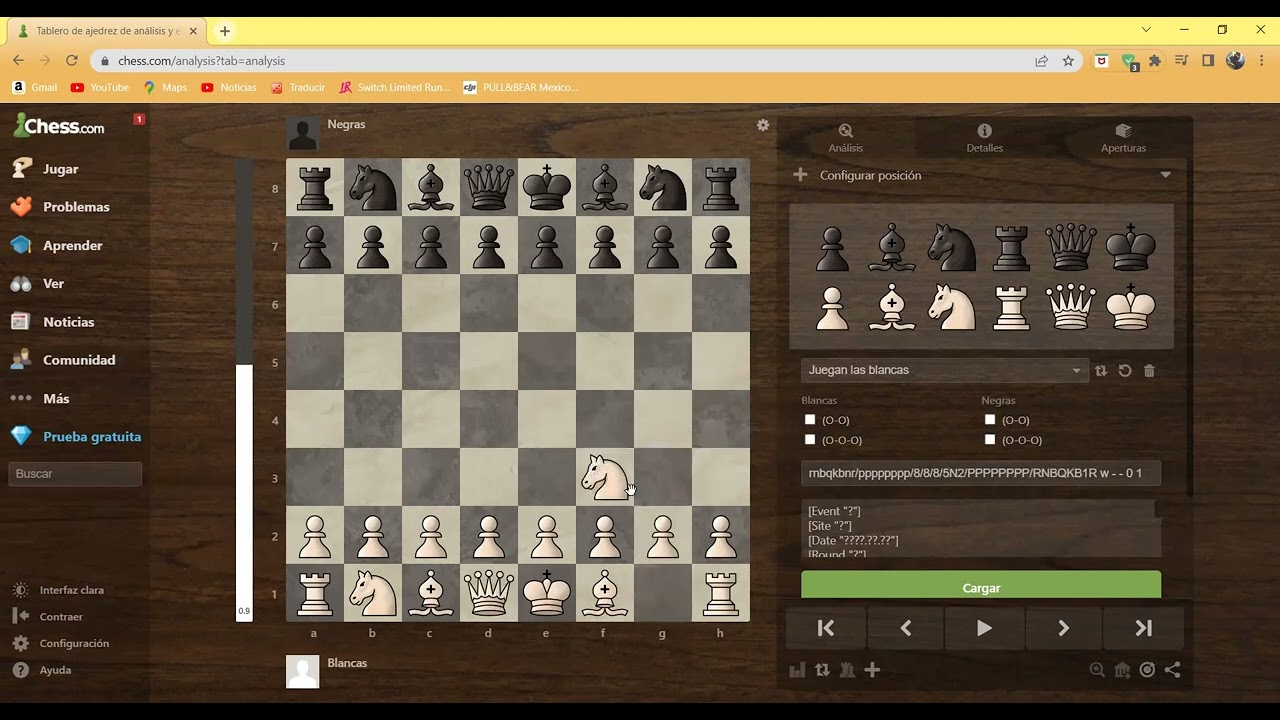Go to first move button
This screenshot has width=1280, height=720.
tap(826, 628)
